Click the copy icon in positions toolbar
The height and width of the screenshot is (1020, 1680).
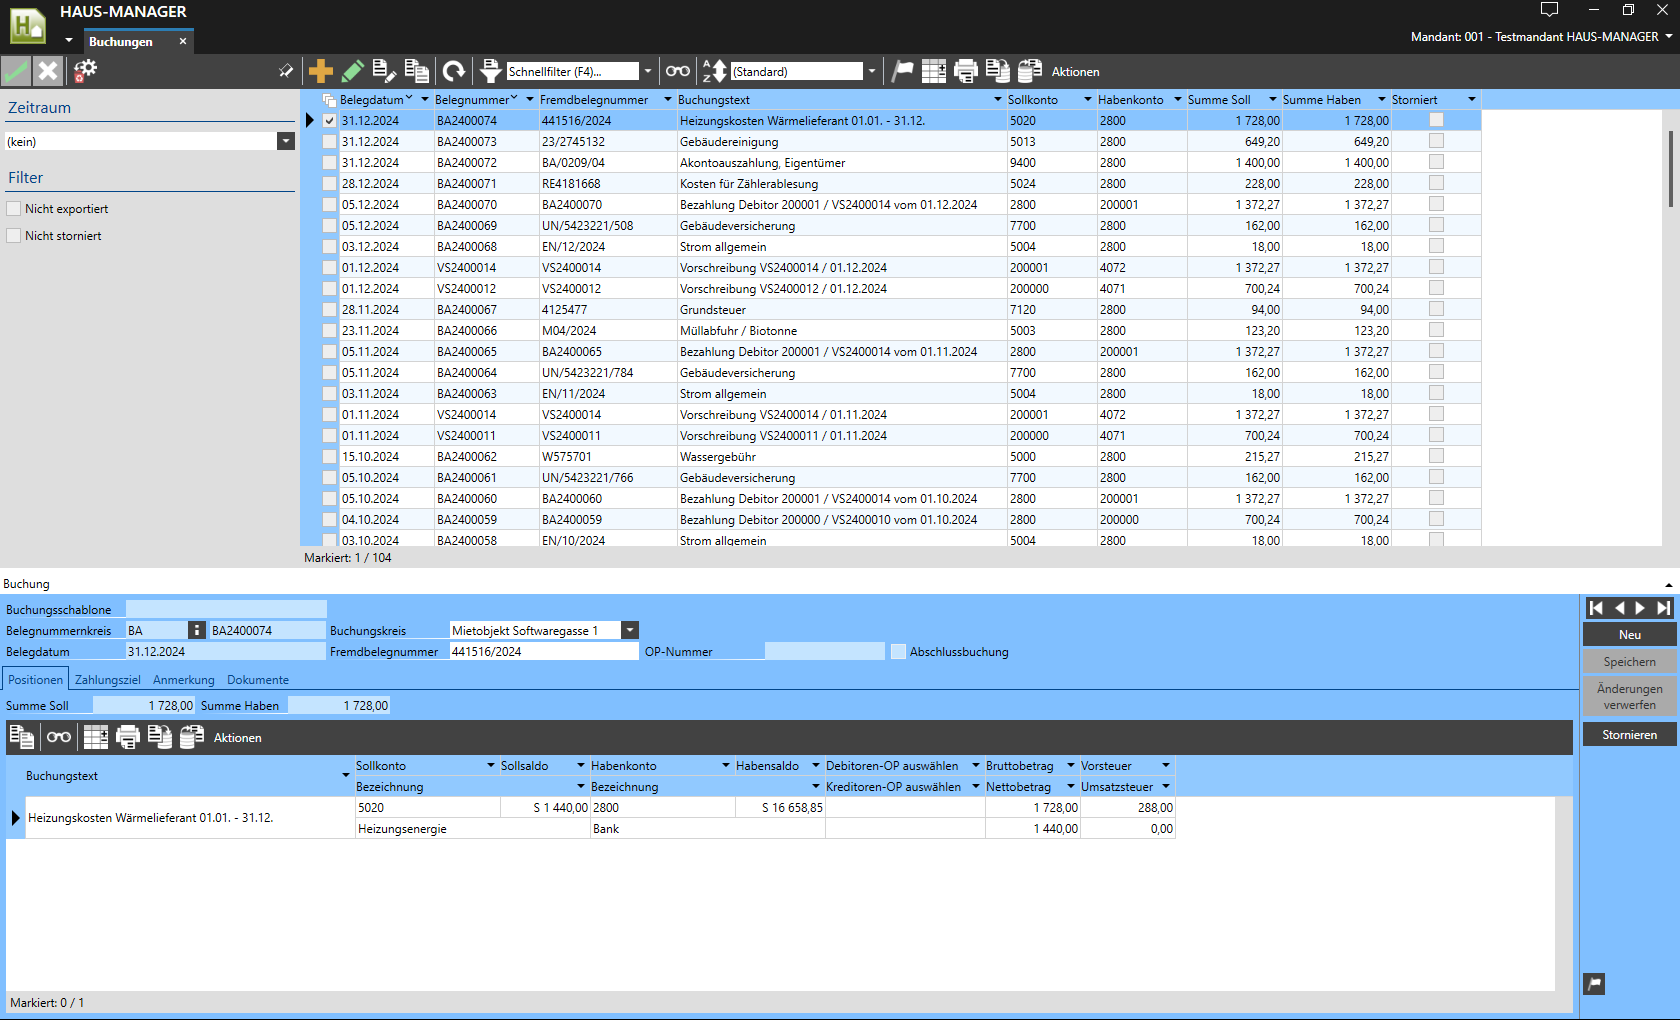[x=22, y=737]
